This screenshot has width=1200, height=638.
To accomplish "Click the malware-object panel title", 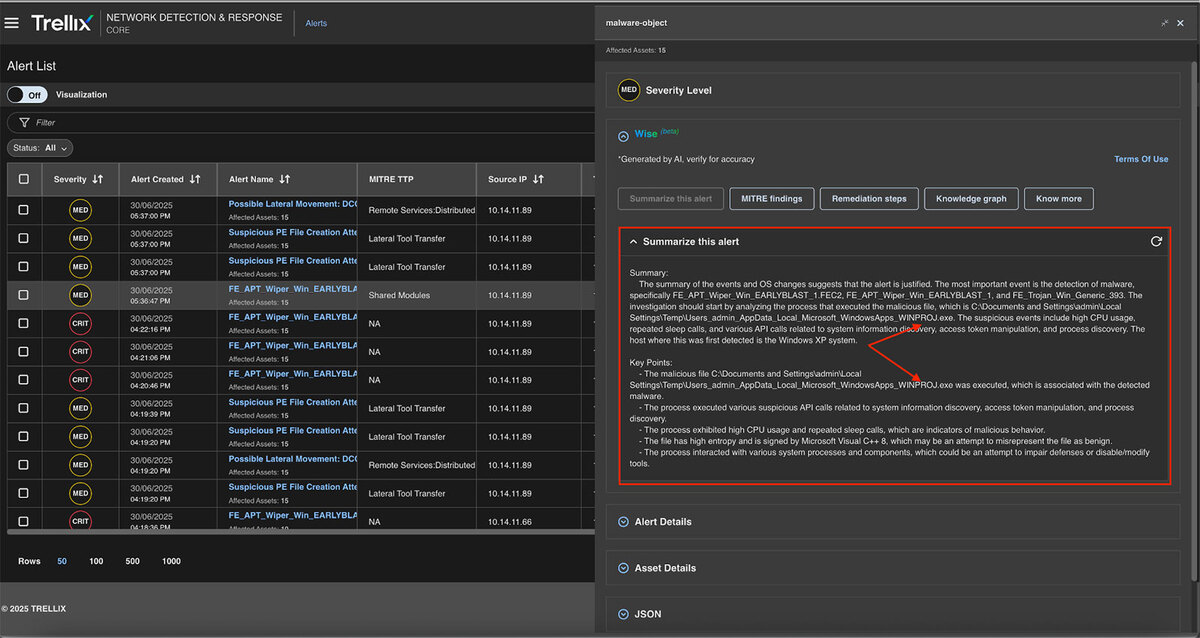I will pos(637,23).
